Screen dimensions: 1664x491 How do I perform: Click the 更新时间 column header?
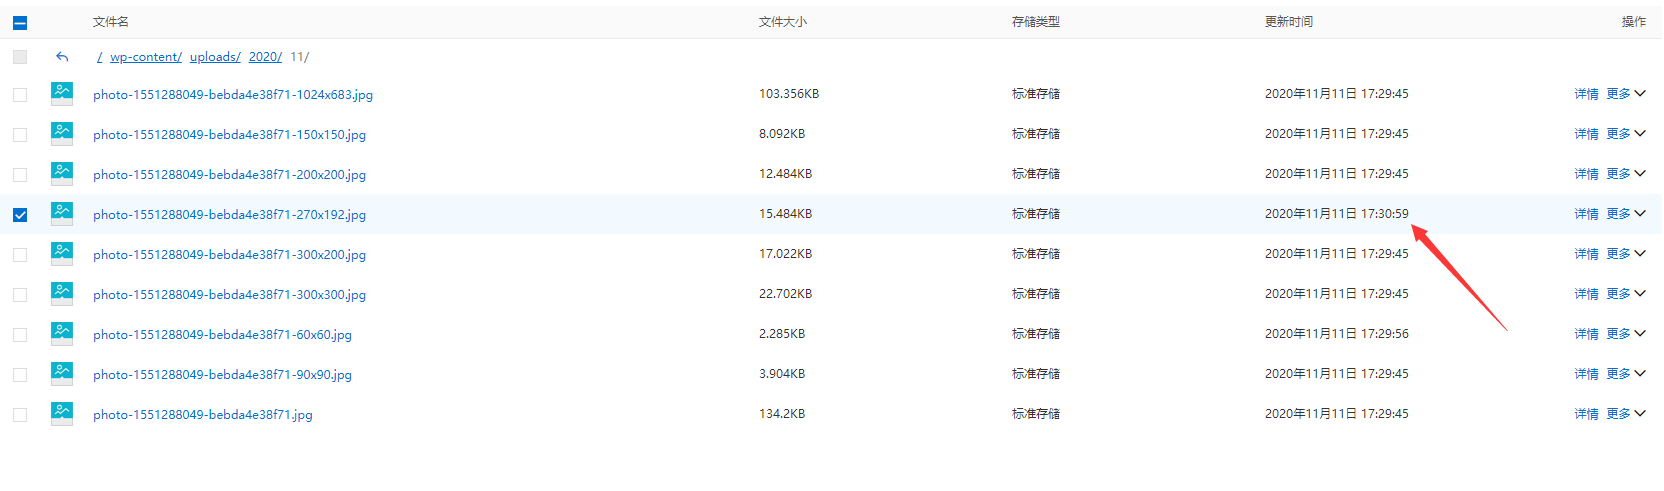1288,22
